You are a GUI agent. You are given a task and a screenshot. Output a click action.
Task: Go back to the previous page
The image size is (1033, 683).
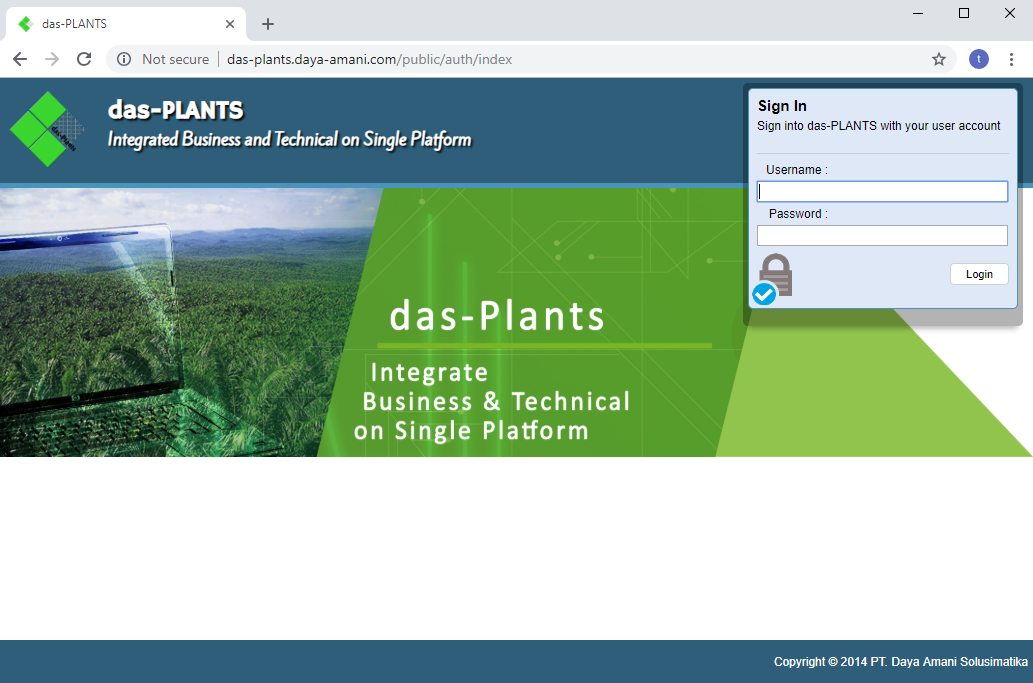coord(20,59)
